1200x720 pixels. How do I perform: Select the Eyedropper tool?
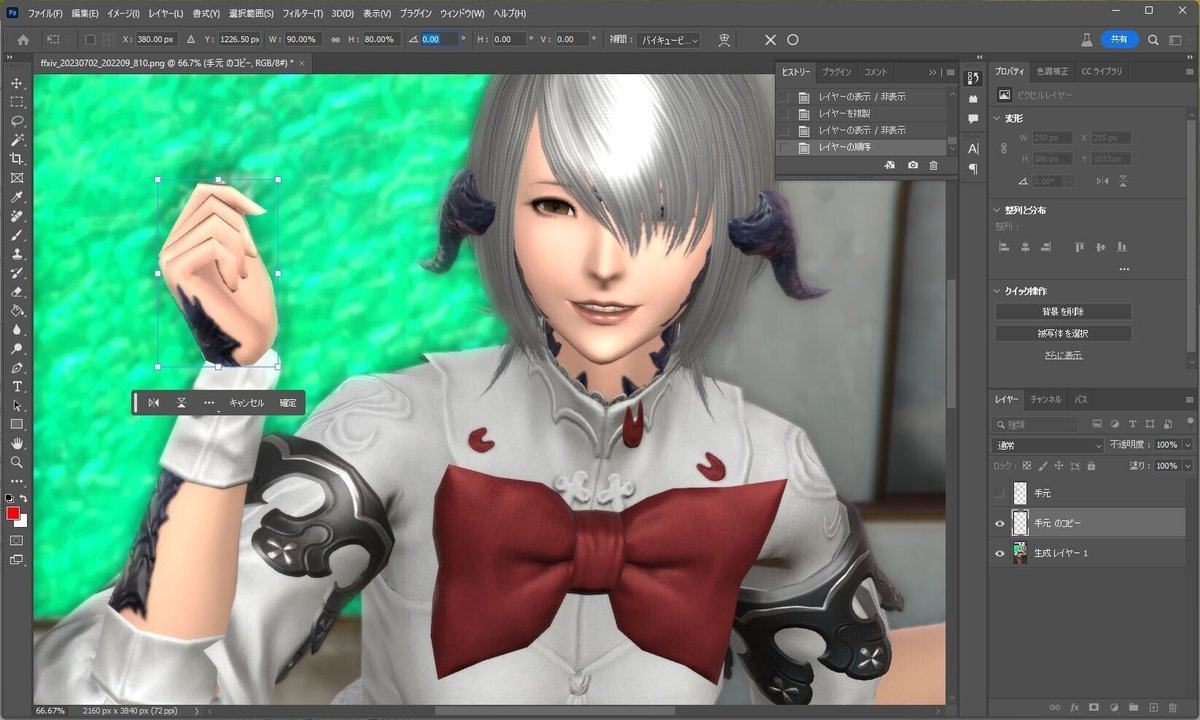click(17, 197)
